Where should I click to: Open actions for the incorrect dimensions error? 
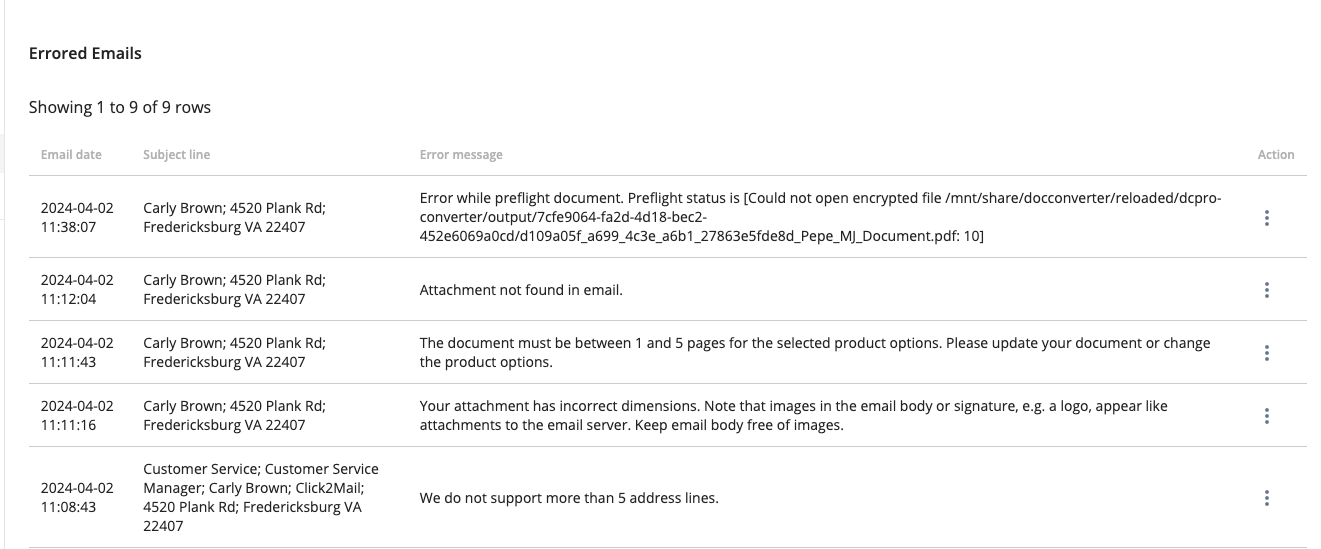coord(1266,415)
